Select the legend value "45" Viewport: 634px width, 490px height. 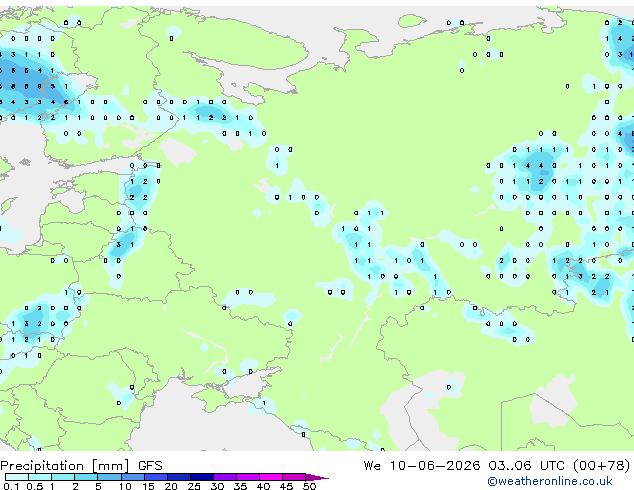click(x=286, y=486)
